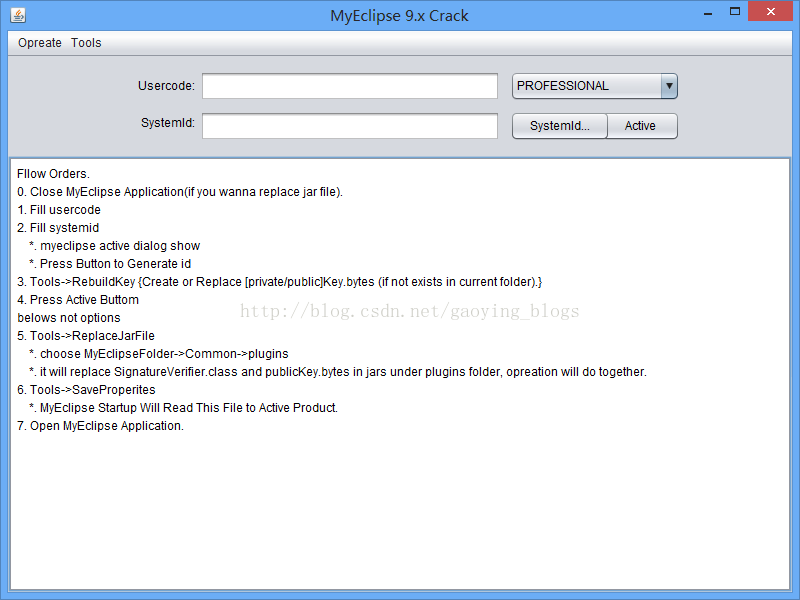
Task: Click 'Press Button to Generate id' line
Action: click(110, 264)
